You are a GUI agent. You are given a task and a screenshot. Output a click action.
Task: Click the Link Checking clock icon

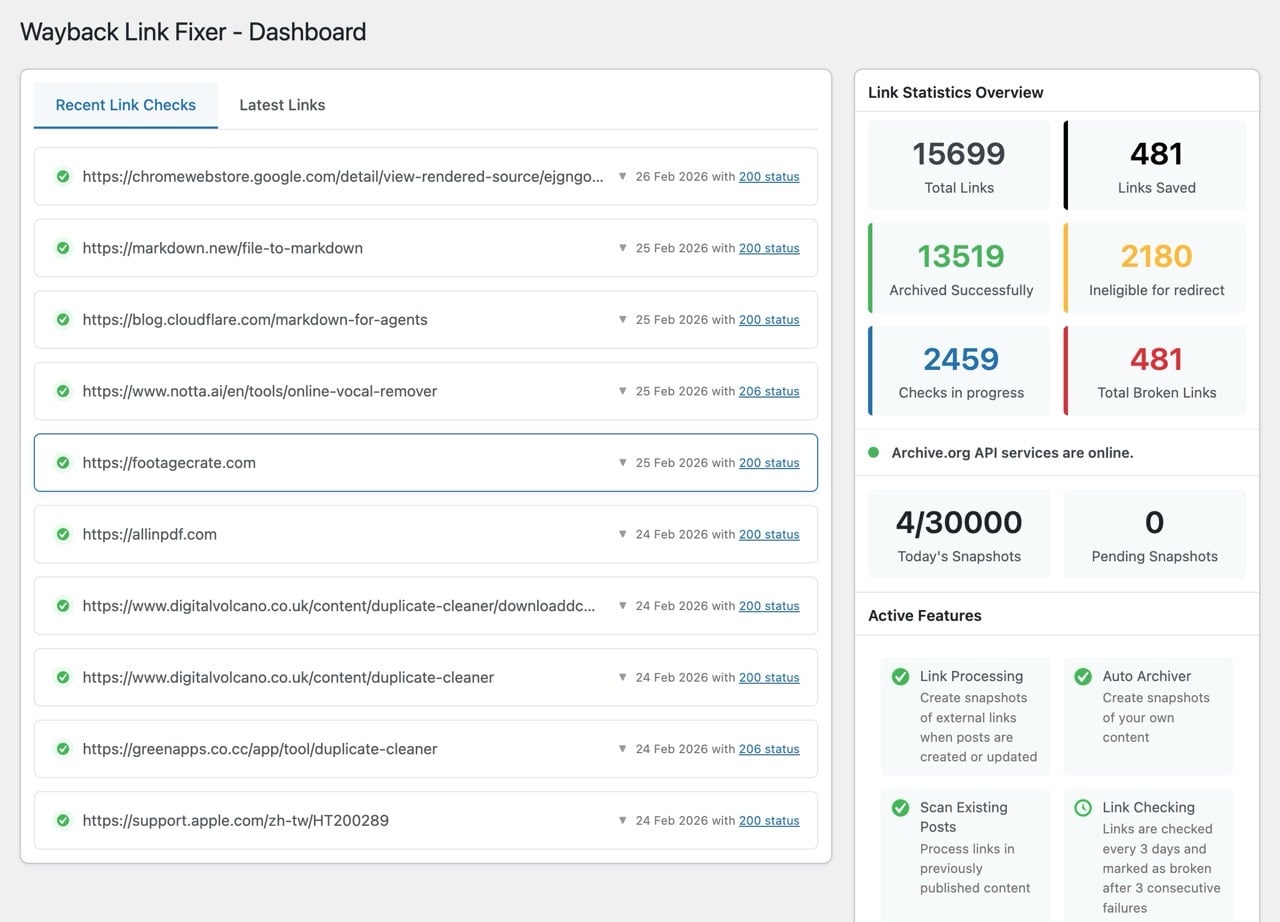[1082, 808]
